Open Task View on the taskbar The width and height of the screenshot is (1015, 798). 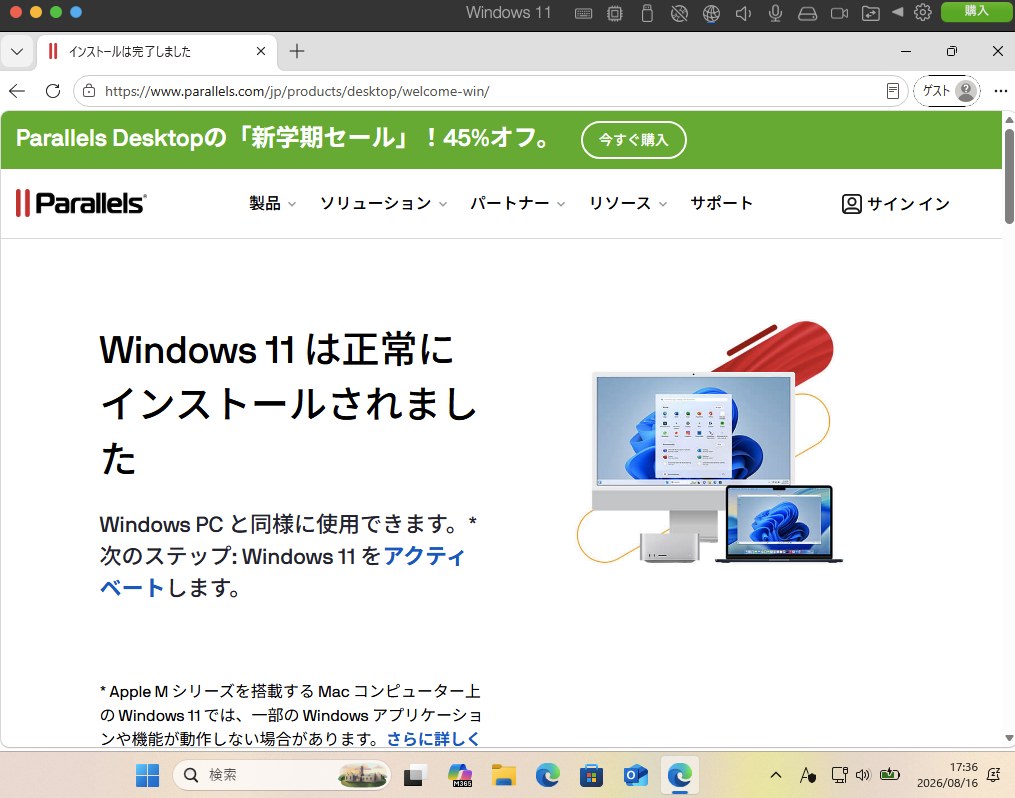pyautogui.click(x=416, y=775)
